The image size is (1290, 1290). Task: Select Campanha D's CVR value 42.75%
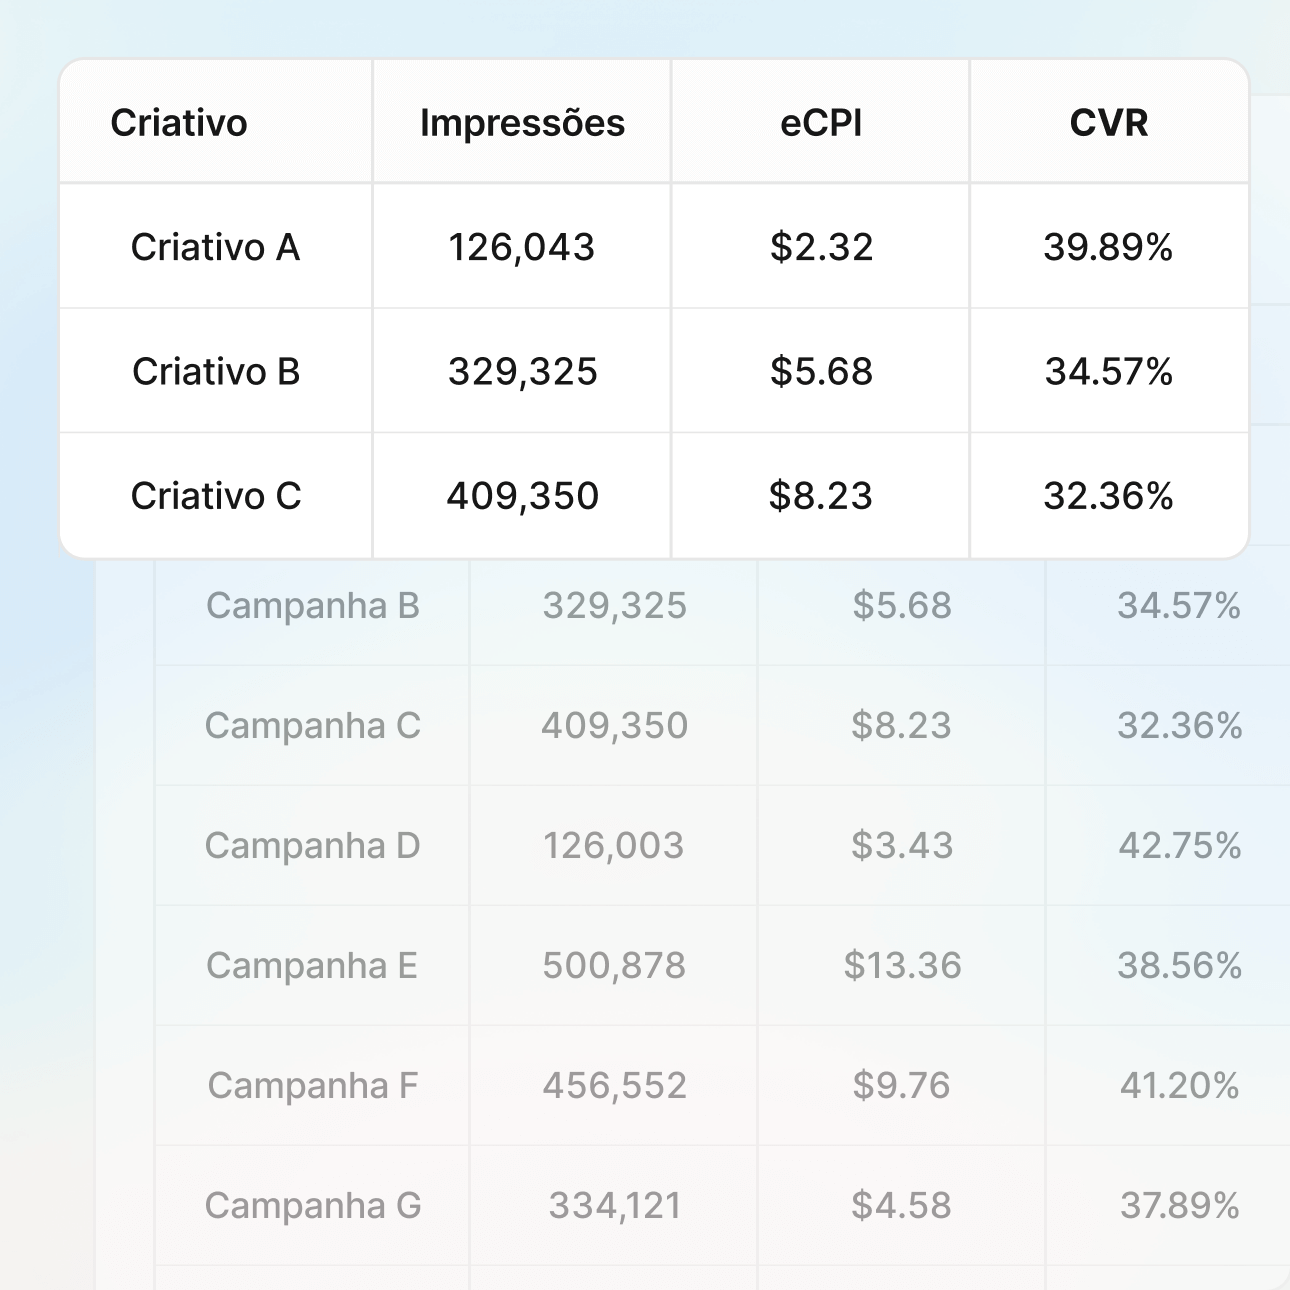pos(1180,846)
